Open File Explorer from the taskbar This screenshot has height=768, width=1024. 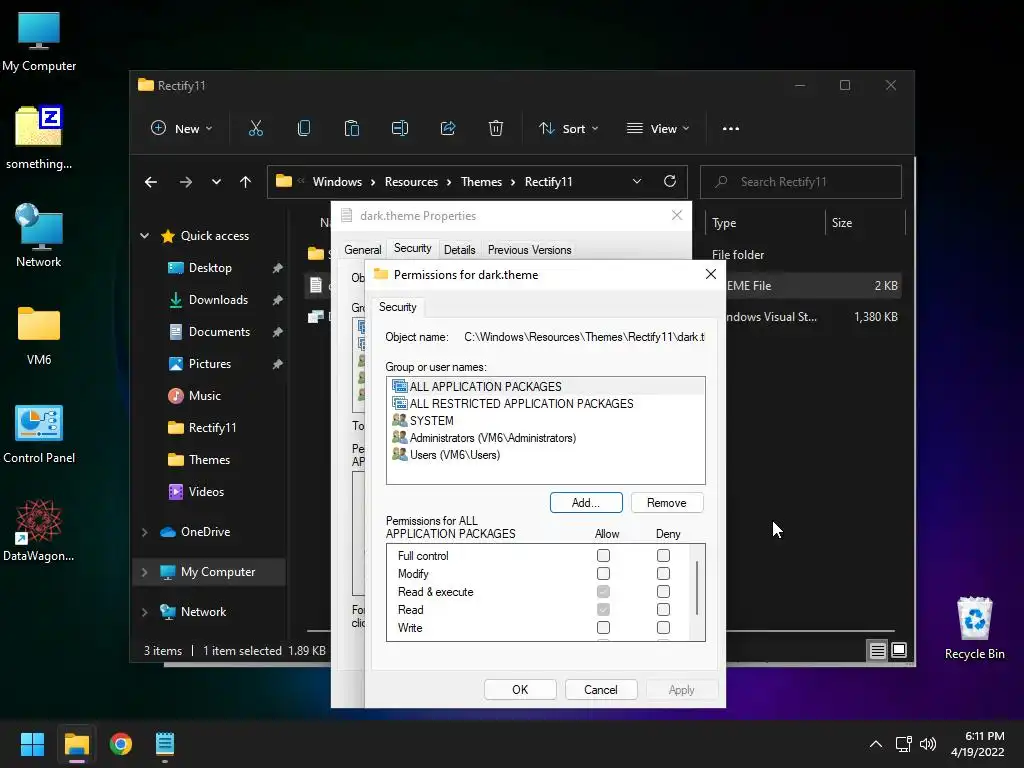pyautogui.click(x=76, y=744)
